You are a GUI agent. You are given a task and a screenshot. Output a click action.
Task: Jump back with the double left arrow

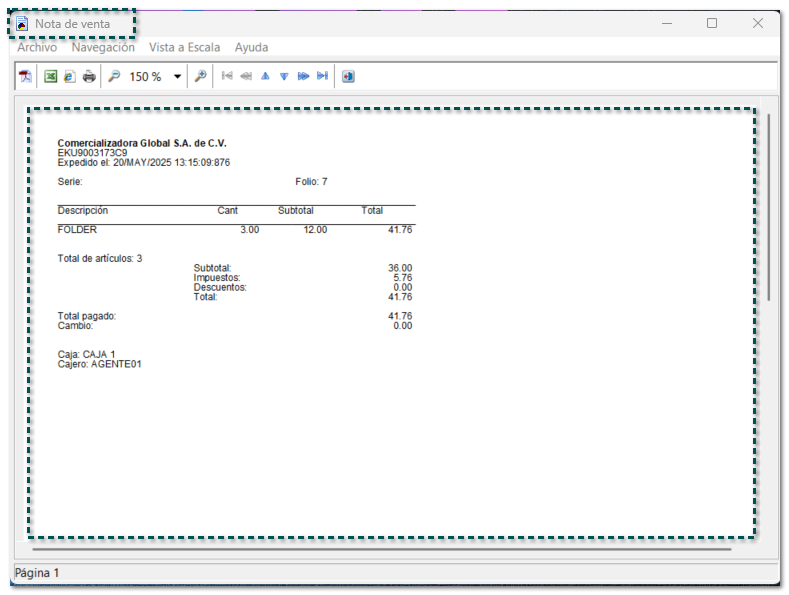pyautogui.click(x=246, y=76)
